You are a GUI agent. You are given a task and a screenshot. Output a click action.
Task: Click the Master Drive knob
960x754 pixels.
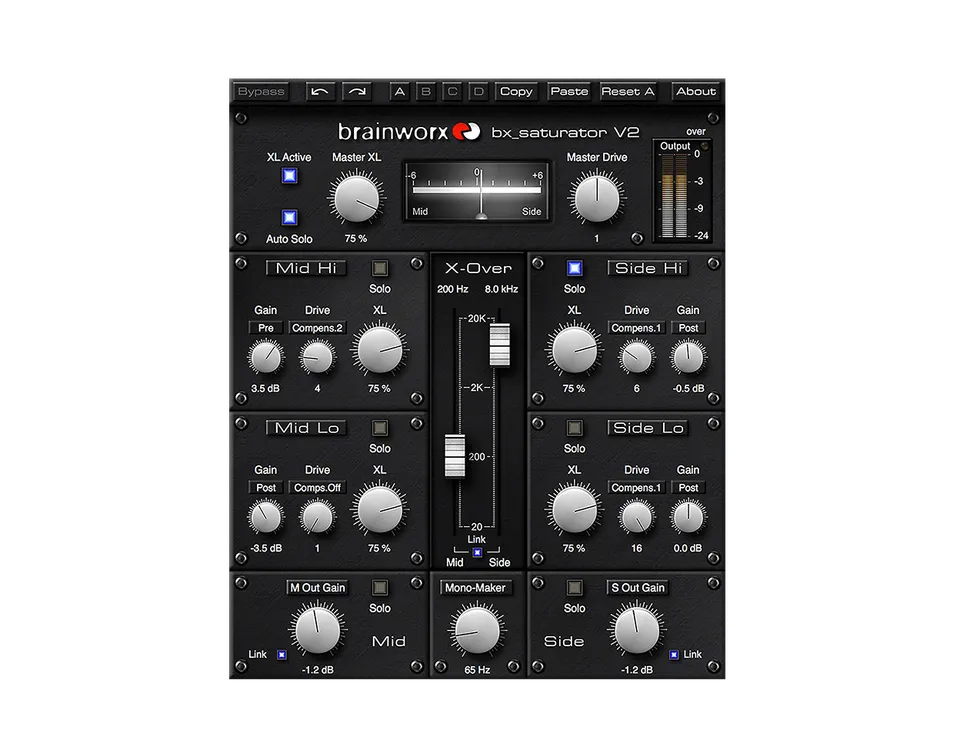pos(596,198)
